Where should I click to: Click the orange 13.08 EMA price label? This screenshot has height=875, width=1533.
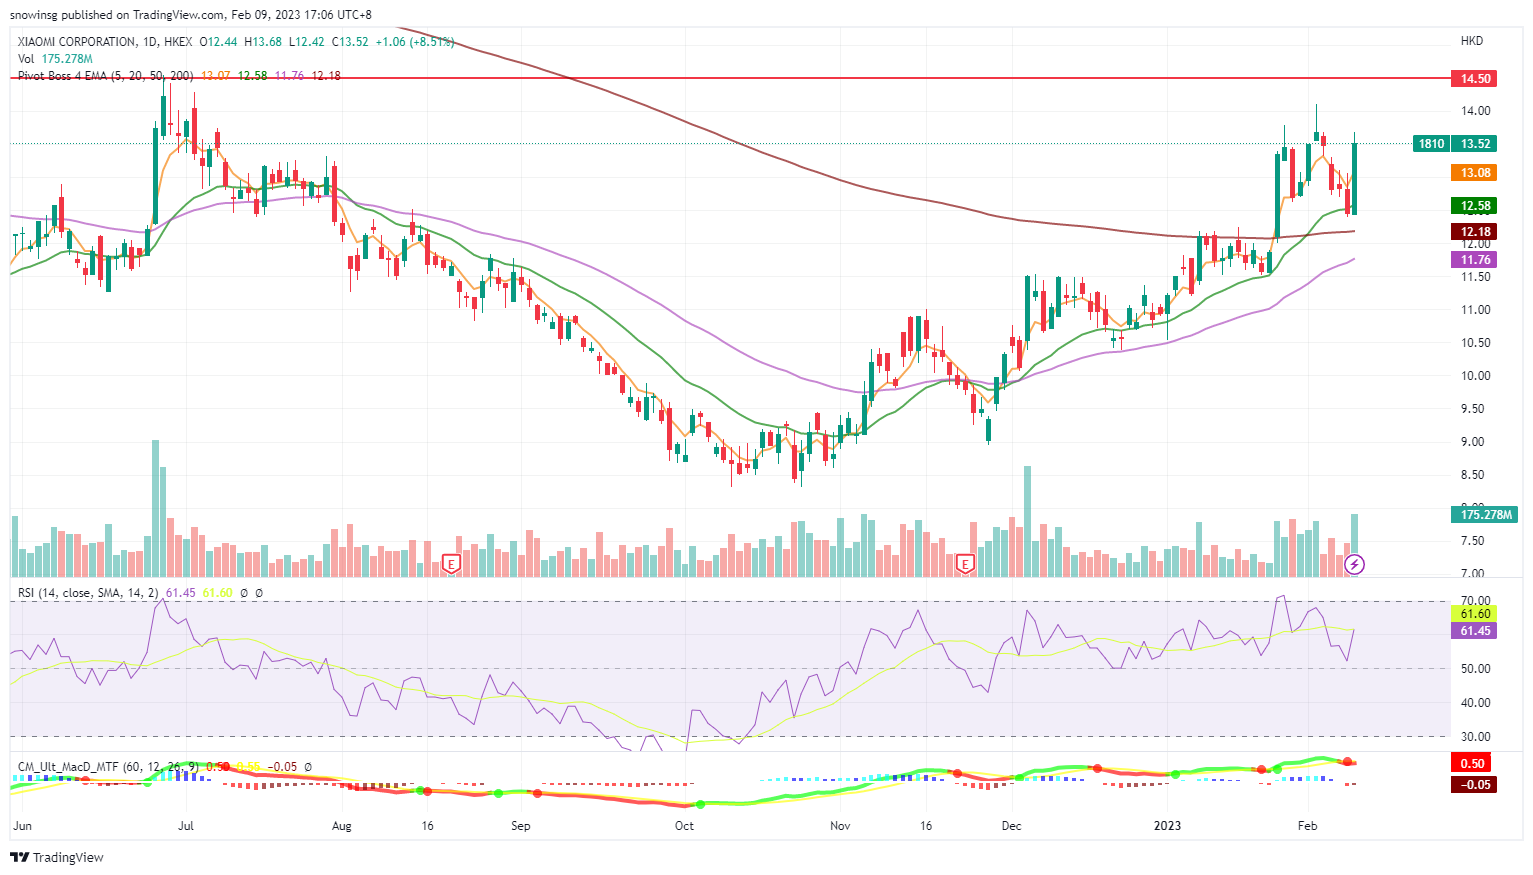point(1475,173)
